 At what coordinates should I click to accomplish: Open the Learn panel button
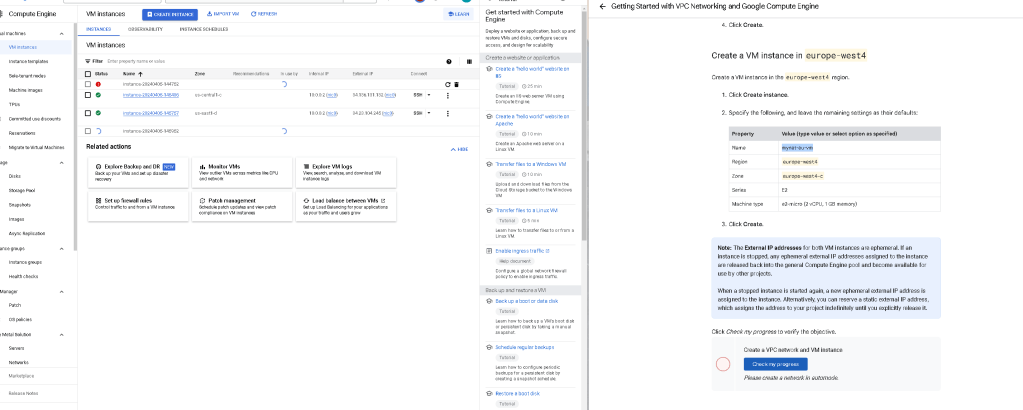(x=459, y=14)
